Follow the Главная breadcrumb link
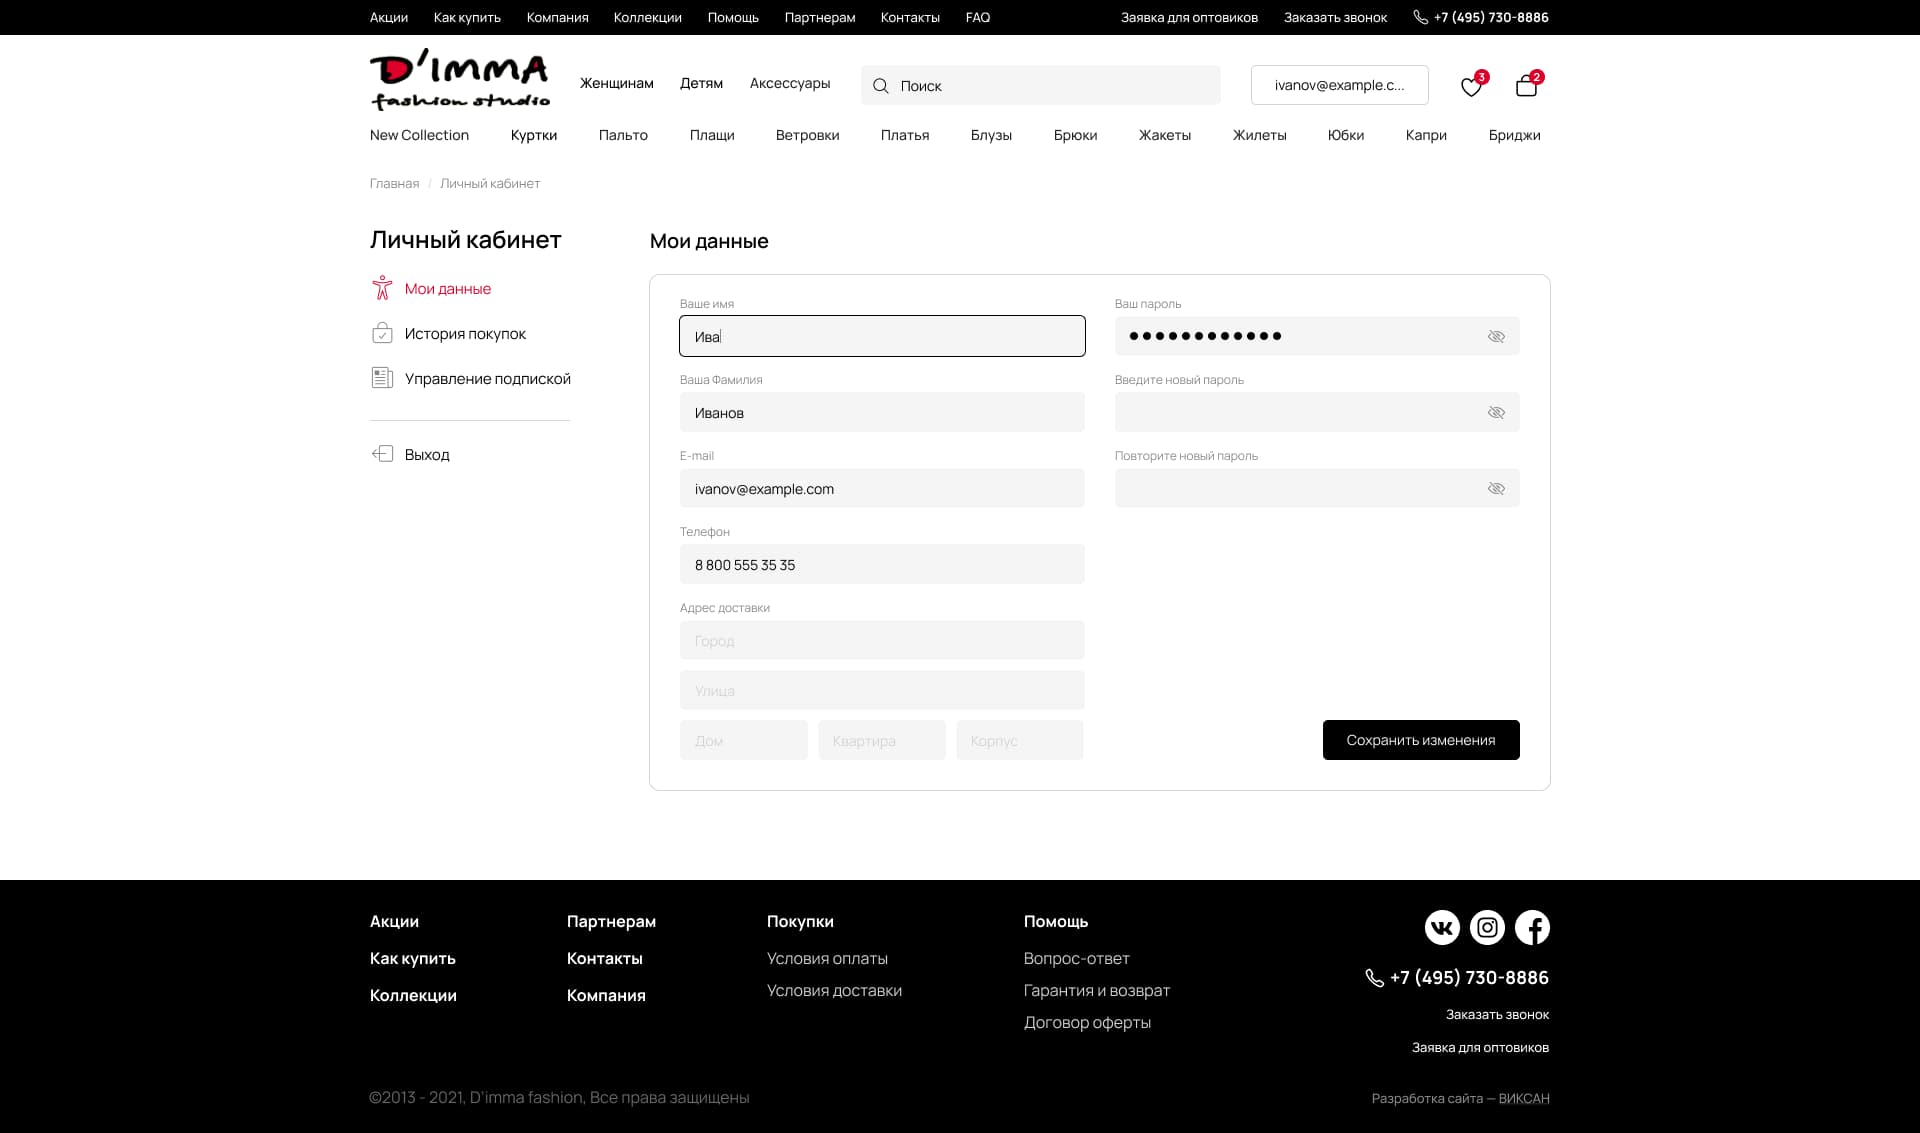Image resolution: width=1920 pixels, height=1133 pixels. [394, 184]
